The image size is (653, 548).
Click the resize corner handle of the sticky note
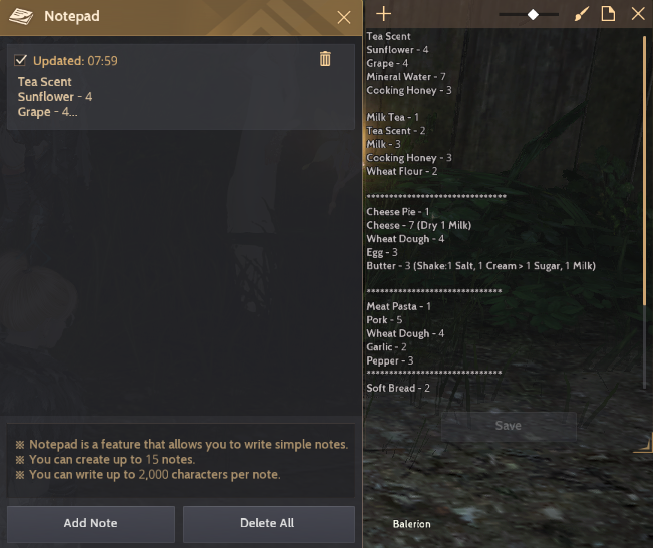pos(643,443)
